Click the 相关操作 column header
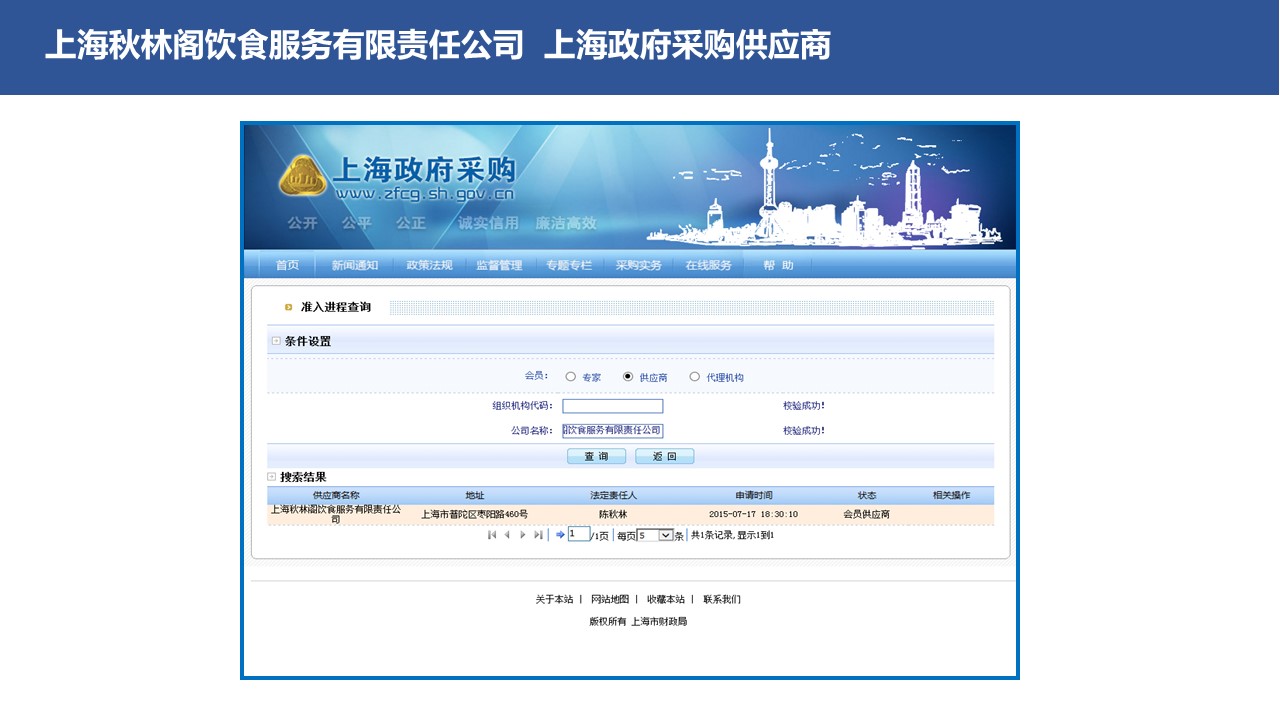This screenshot has height=720, width=1280. [951, 495]
